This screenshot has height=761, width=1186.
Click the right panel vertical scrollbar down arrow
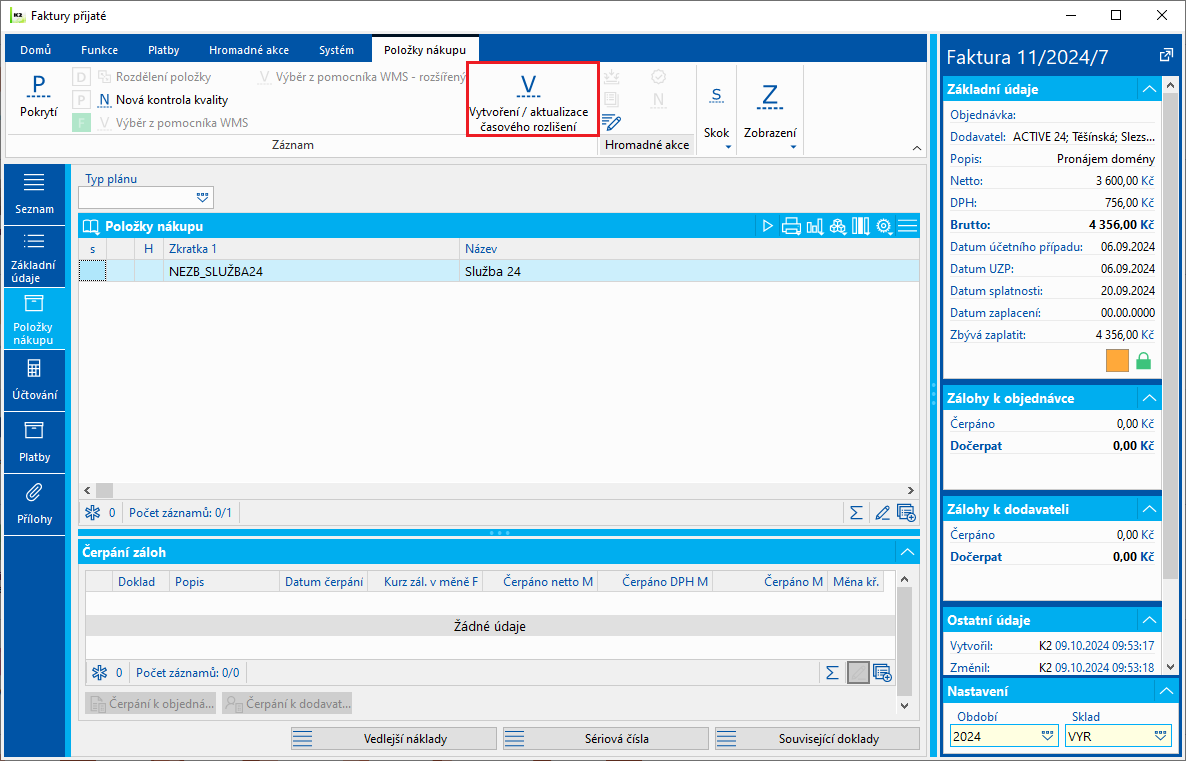pyautogui.click(x=1172, y=667)
